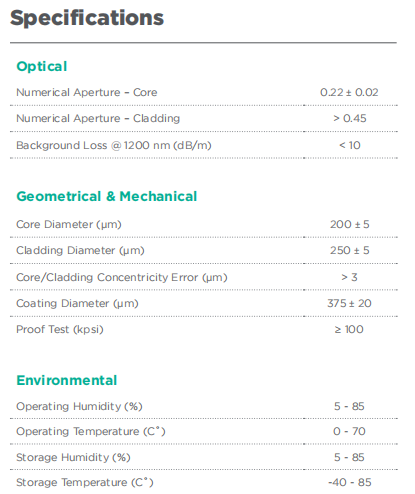This screenshot has height=494, width=415.
Task: Click the Geometrical & Mechanical heading
Action: (107, 196)
